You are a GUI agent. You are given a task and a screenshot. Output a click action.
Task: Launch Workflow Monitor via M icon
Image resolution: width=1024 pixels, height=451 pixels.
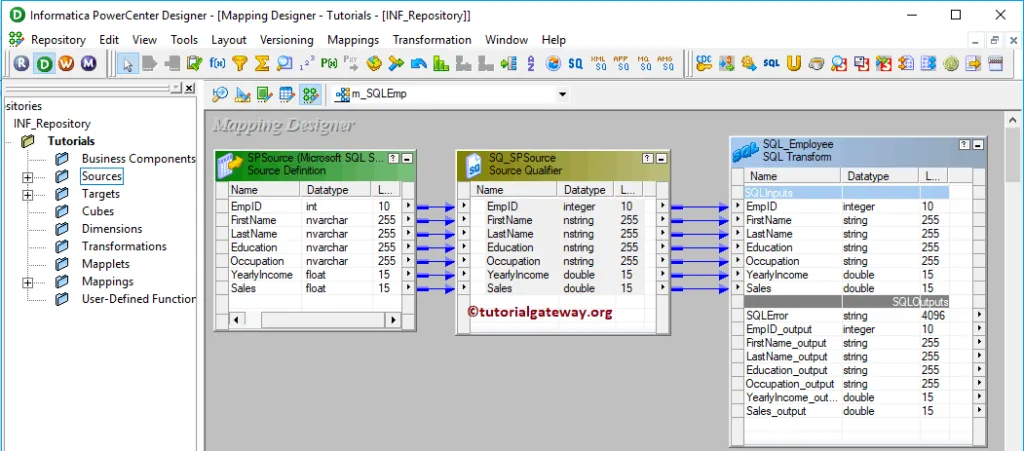tap(89, 63)
